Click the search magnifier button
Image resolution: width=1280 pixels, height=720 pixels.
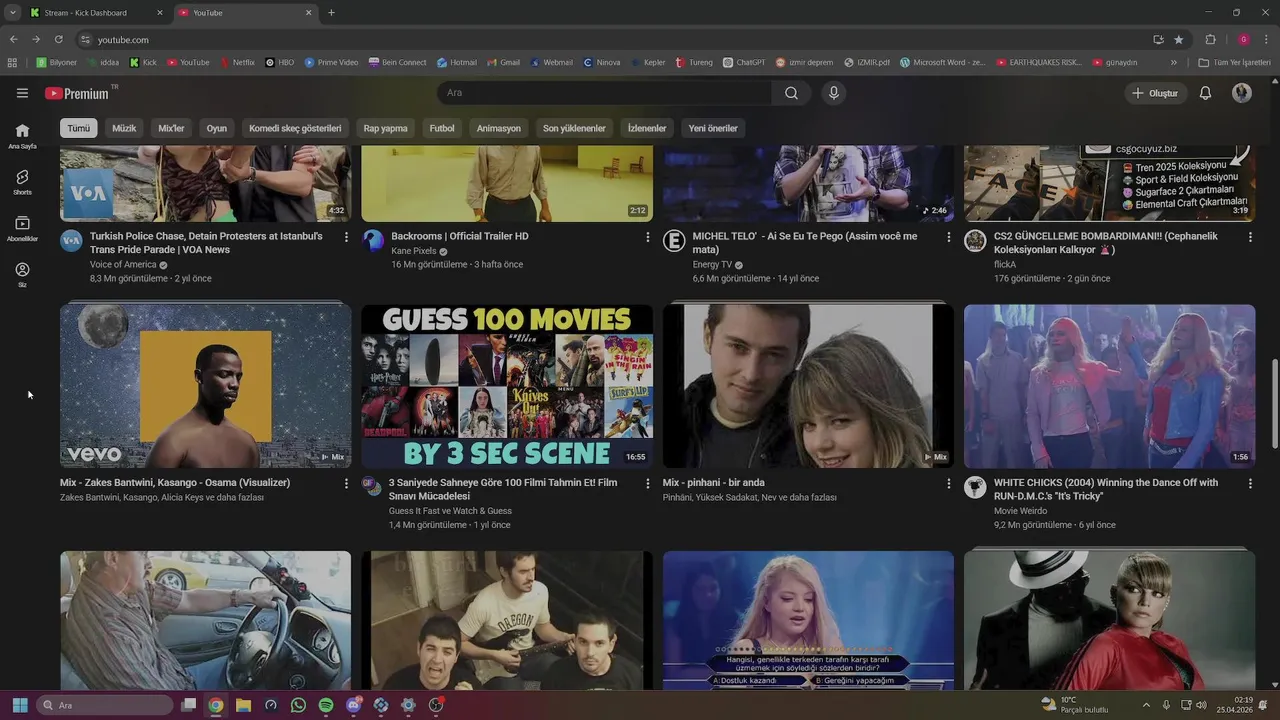(x=791, y=93)
